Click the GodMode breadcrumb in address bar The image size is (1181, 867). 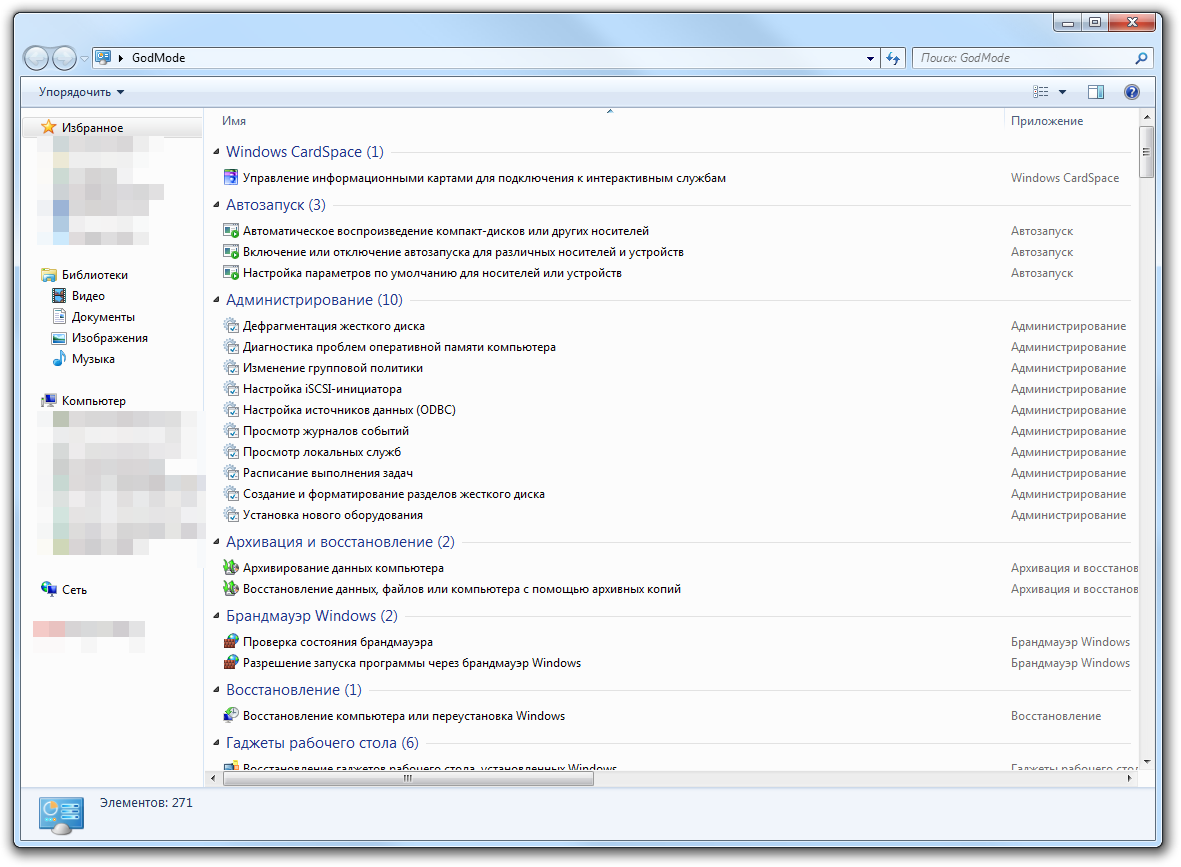click(158, 58)
